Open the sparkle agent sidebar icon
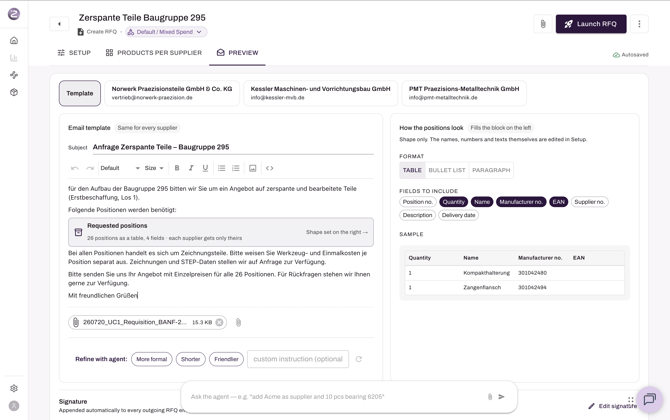 click(x=14, y=75)
